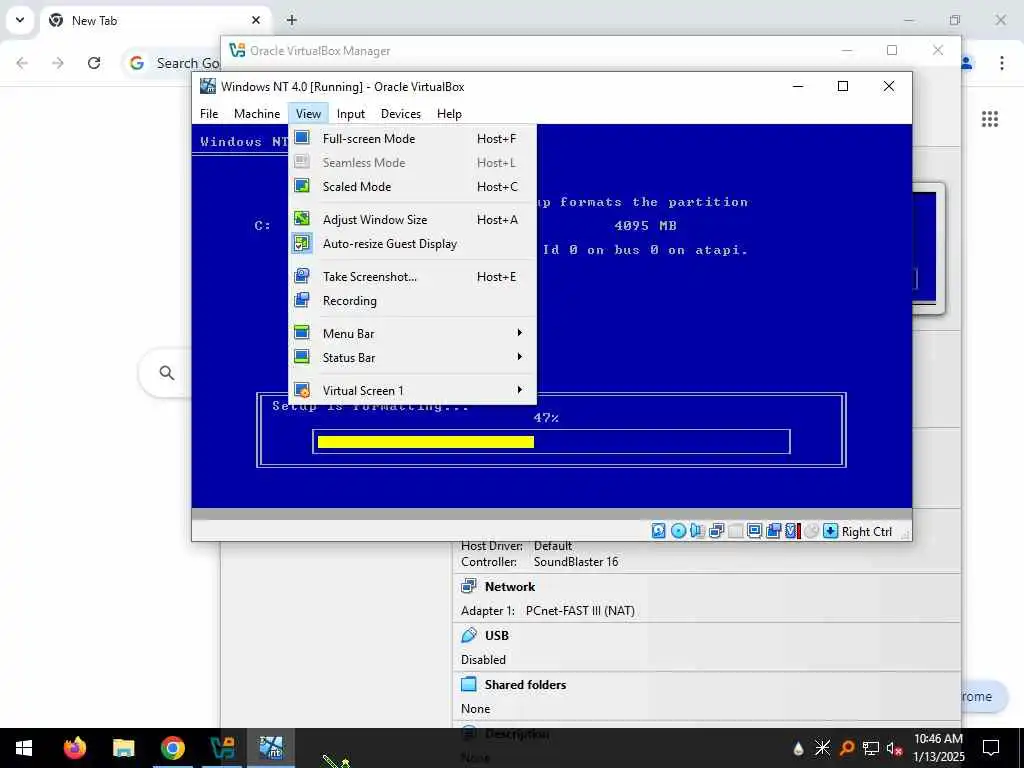Click the 'PCnet-FAST III (NAT)' adapter text

click(x=580, y=611)
